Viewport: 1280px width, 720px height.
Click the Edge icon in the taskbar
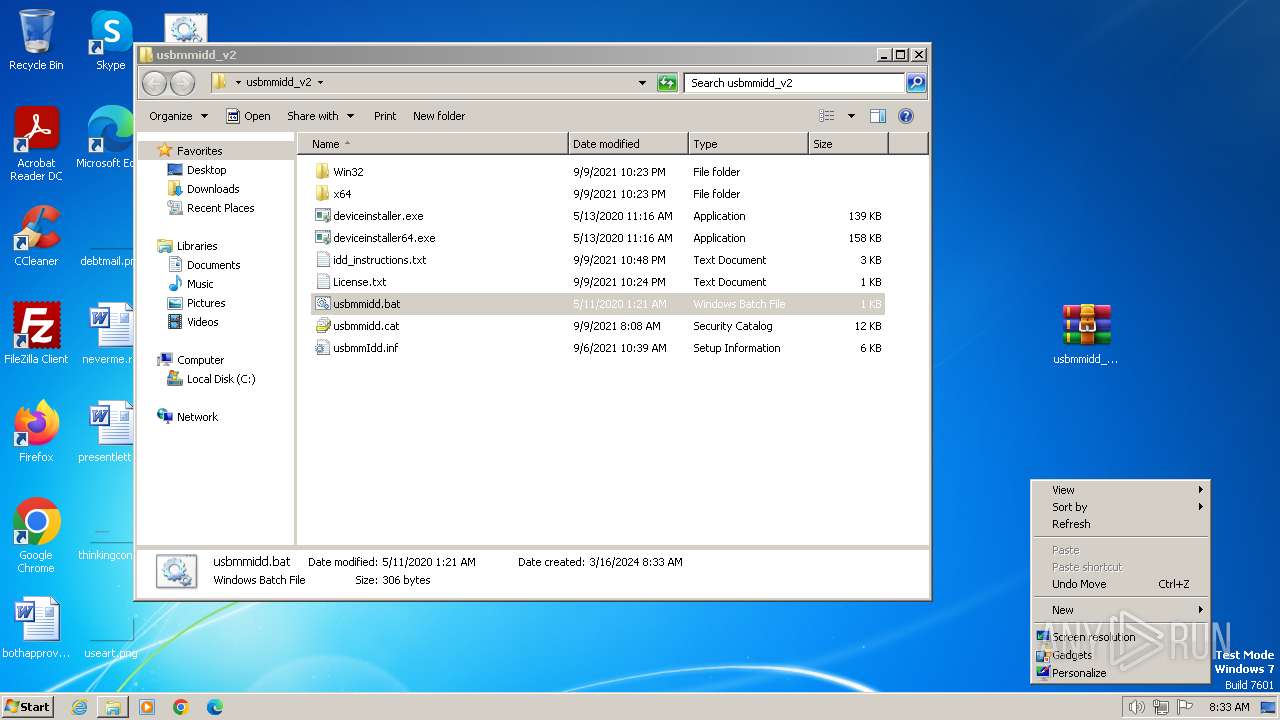point(215,707)
